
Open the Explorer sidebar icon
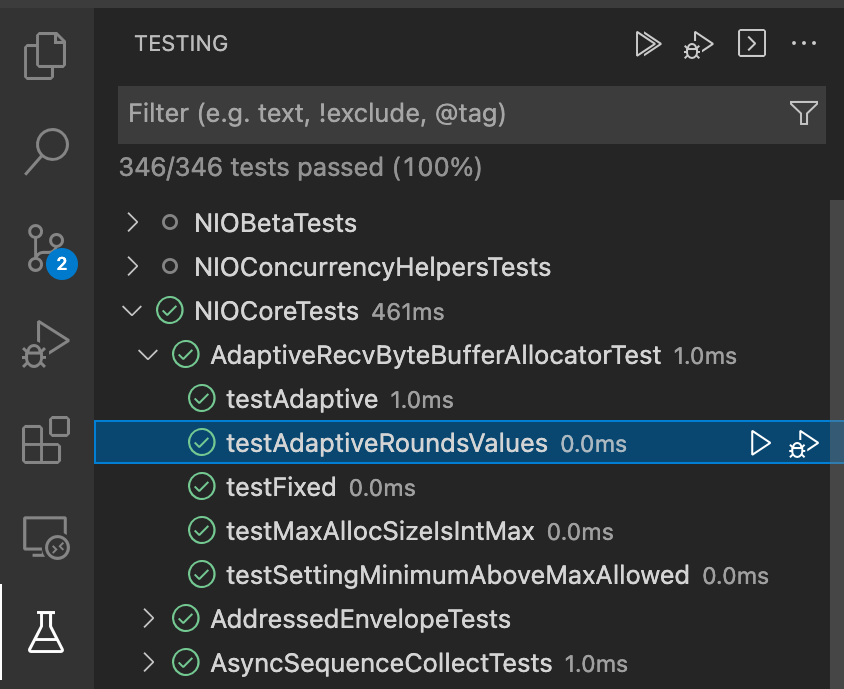coord(45,56)
